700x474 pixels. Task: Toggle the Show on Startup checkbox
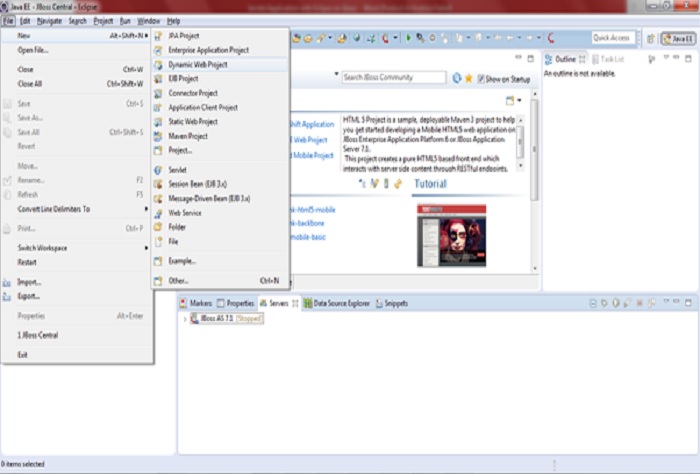click(480, 79)
